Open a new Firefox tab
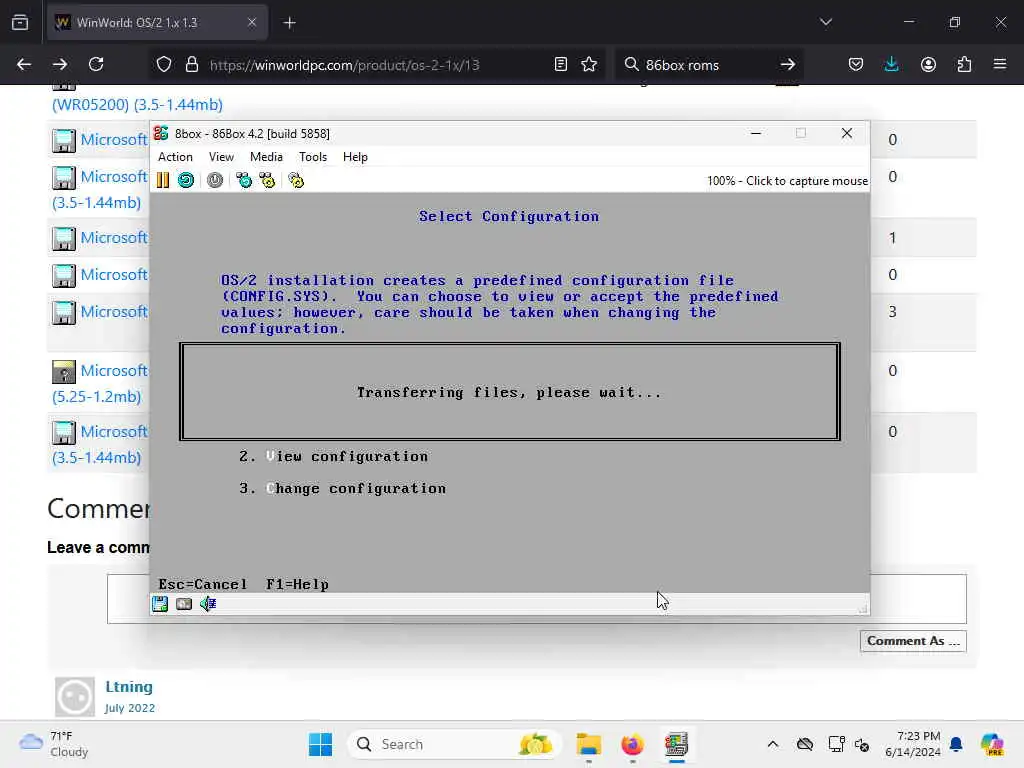Viewport: 1024px width, 768px height. 290,23
